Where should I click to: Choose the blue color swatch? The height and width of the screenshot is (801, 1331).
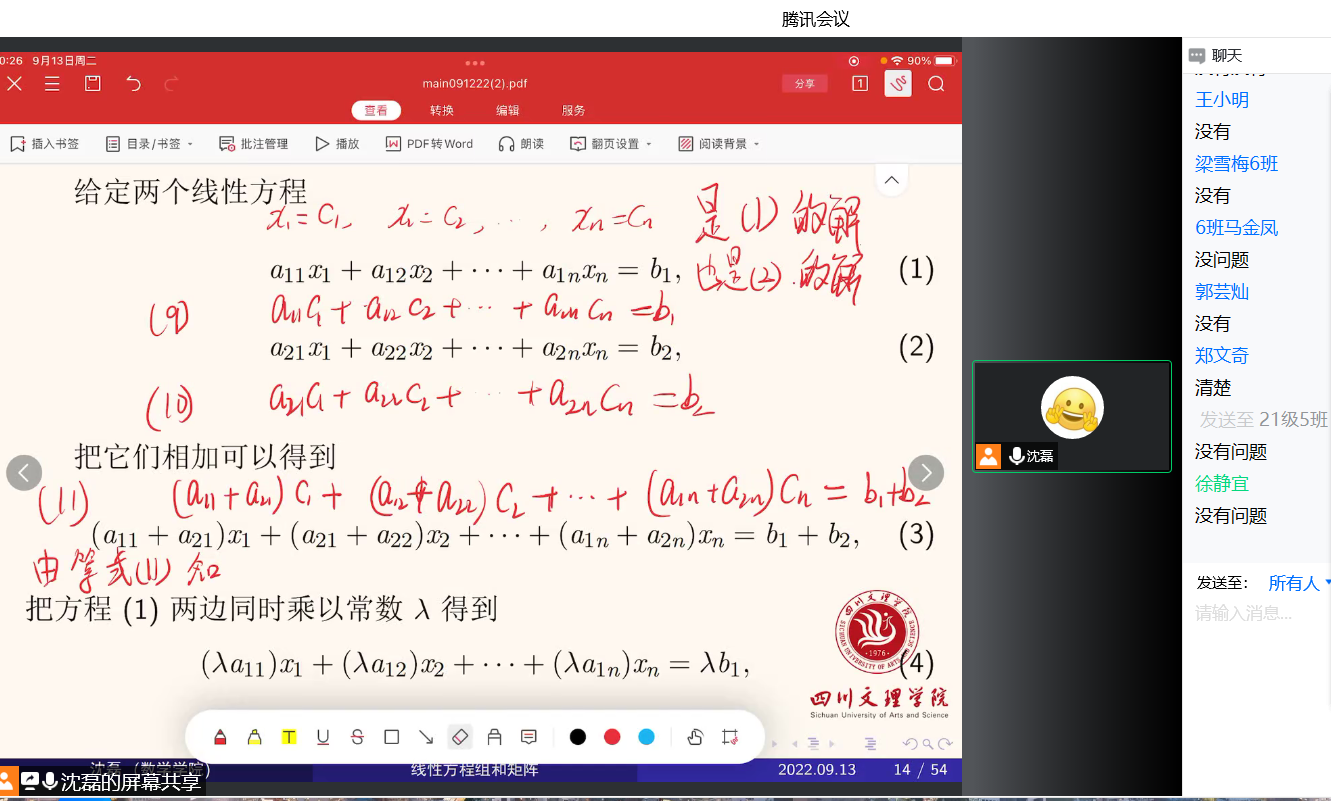pos(646,737)
